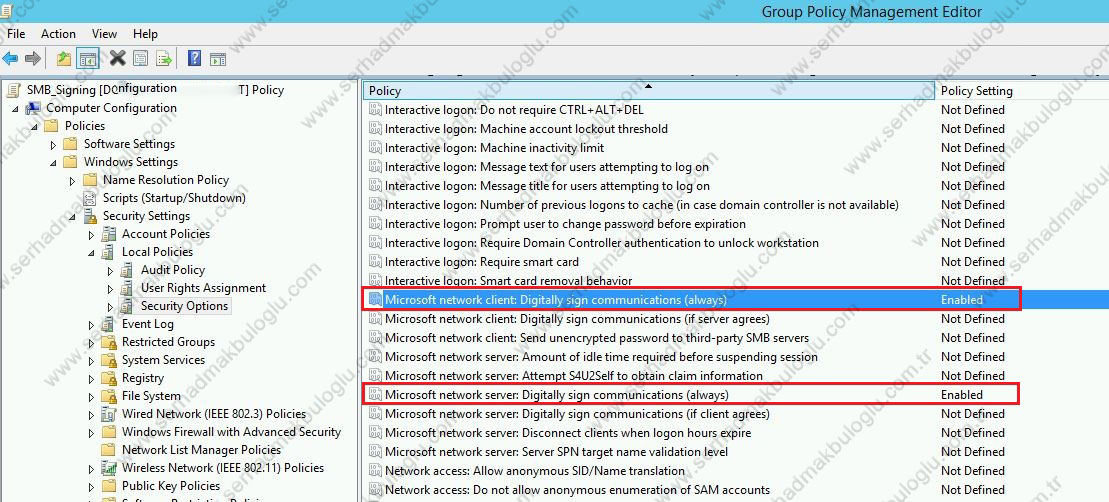Viewport: 1109px width, 502px height.
Task: Toggle the Show/Hide Action Pane icon
Action: point(217,59)
